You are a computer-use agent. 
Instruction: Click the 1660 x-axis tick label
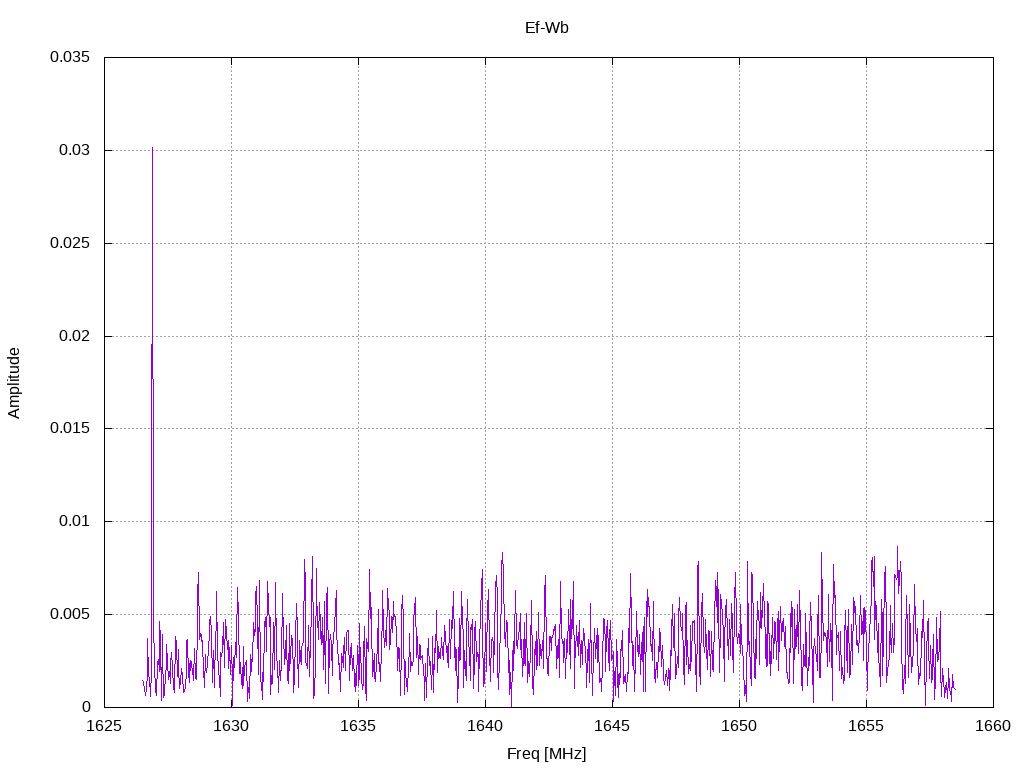[x=993, y=726]
